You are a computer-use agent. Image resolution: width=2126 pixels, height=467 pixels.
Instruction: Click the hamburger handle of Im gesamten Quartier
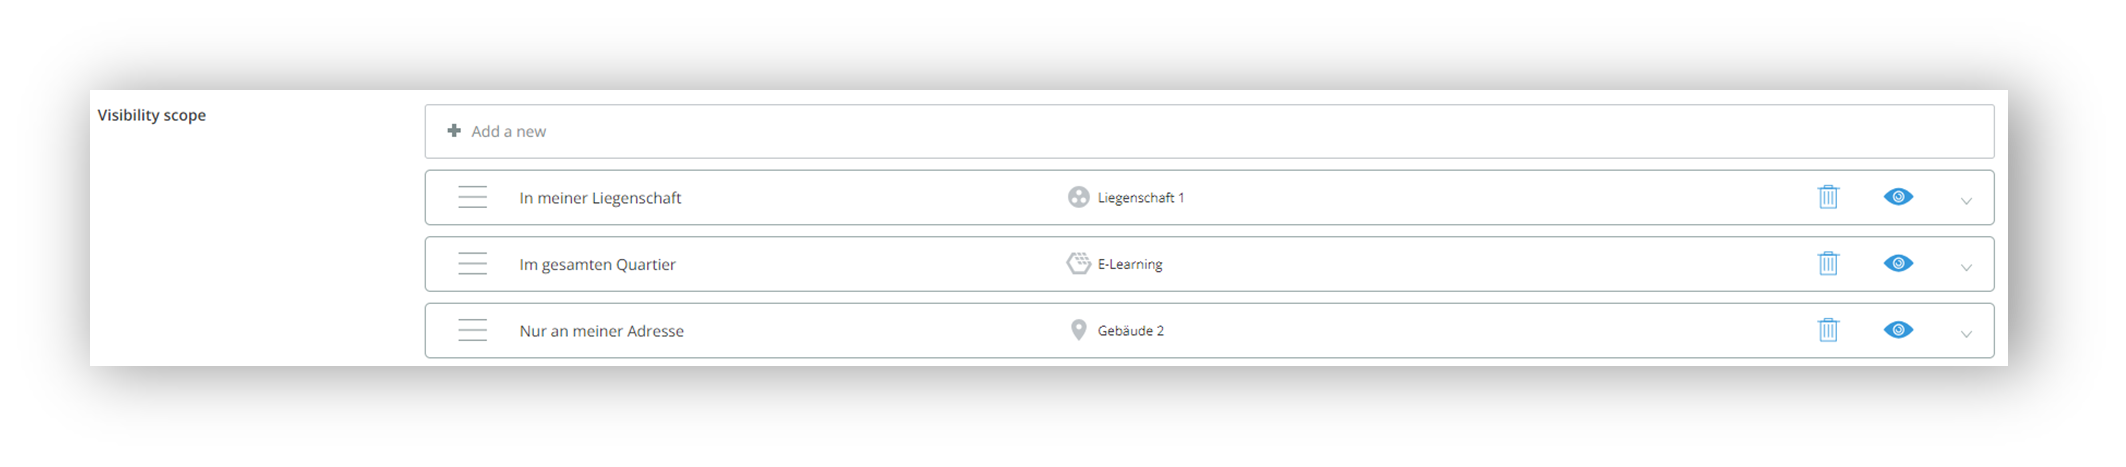[472, 264]
